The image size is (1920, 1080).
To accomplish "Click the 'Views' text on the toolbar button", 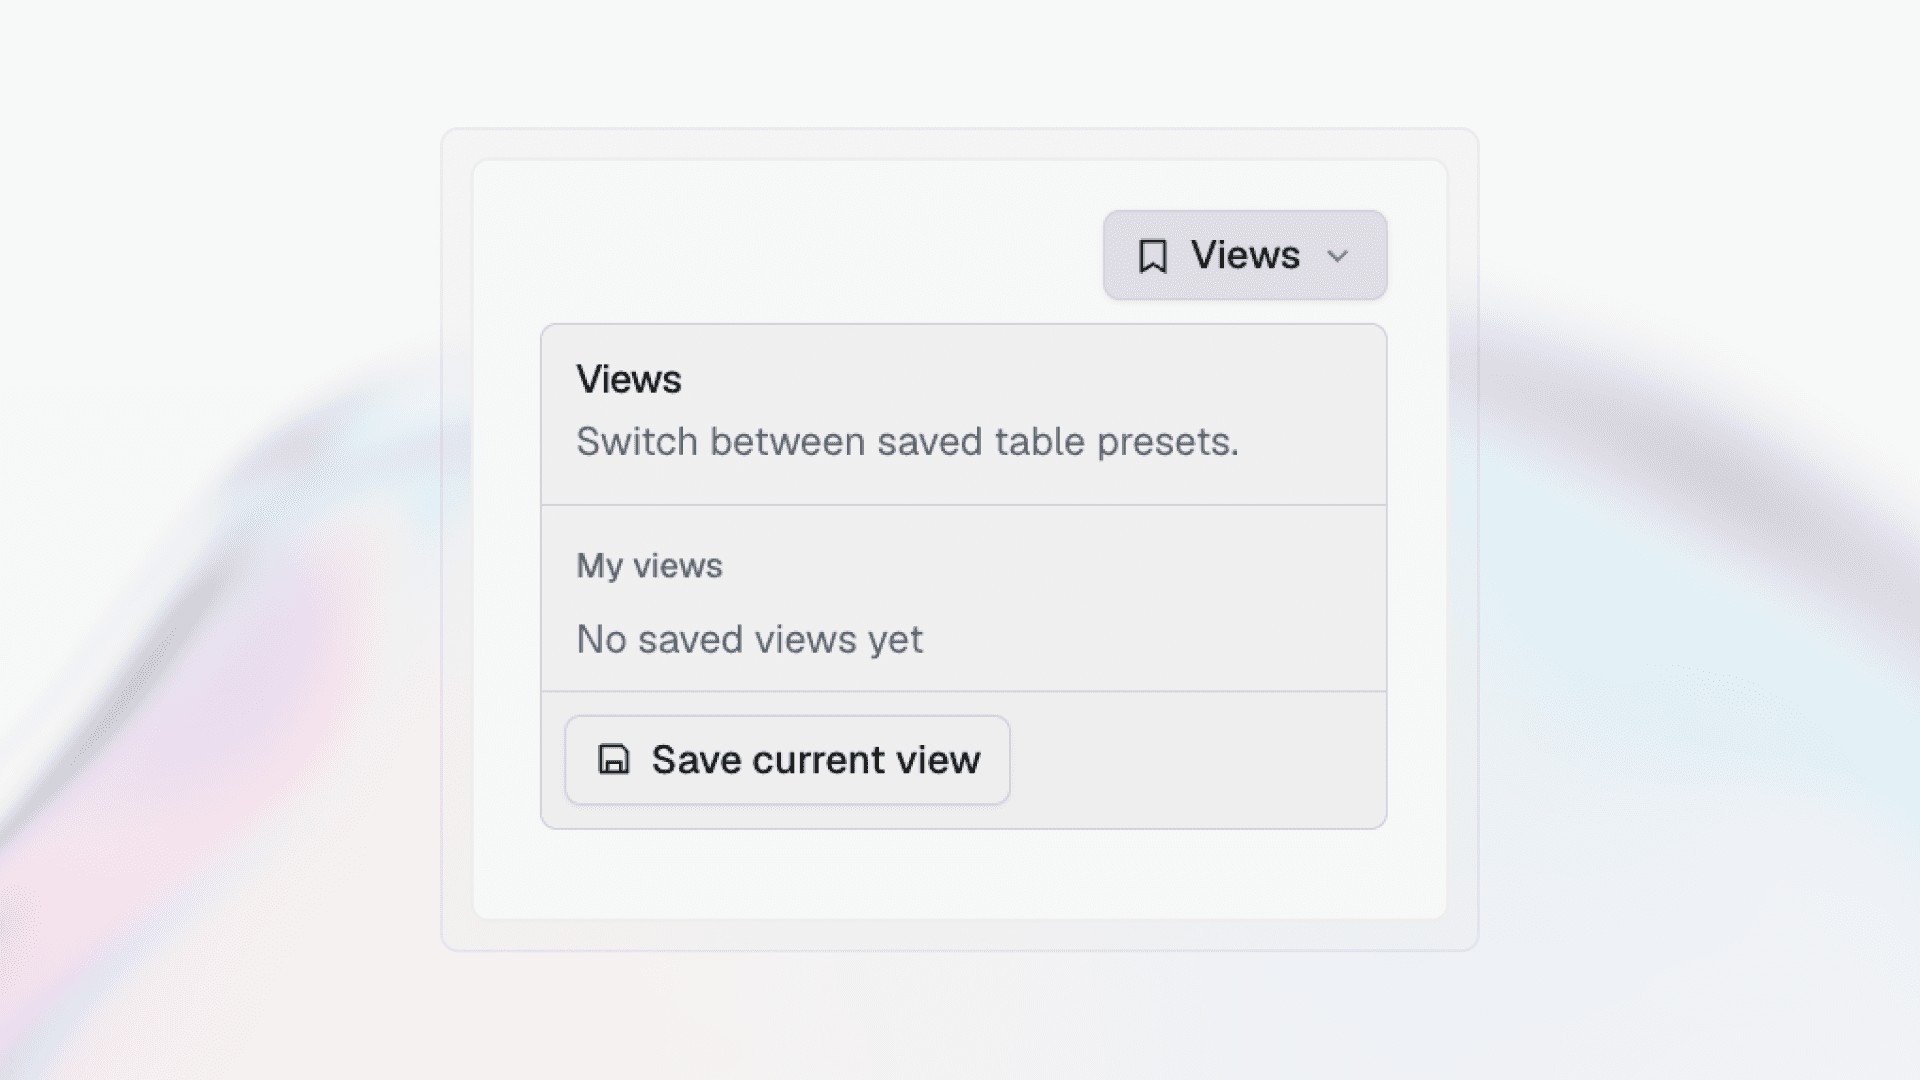I will tap(1245, 255).
